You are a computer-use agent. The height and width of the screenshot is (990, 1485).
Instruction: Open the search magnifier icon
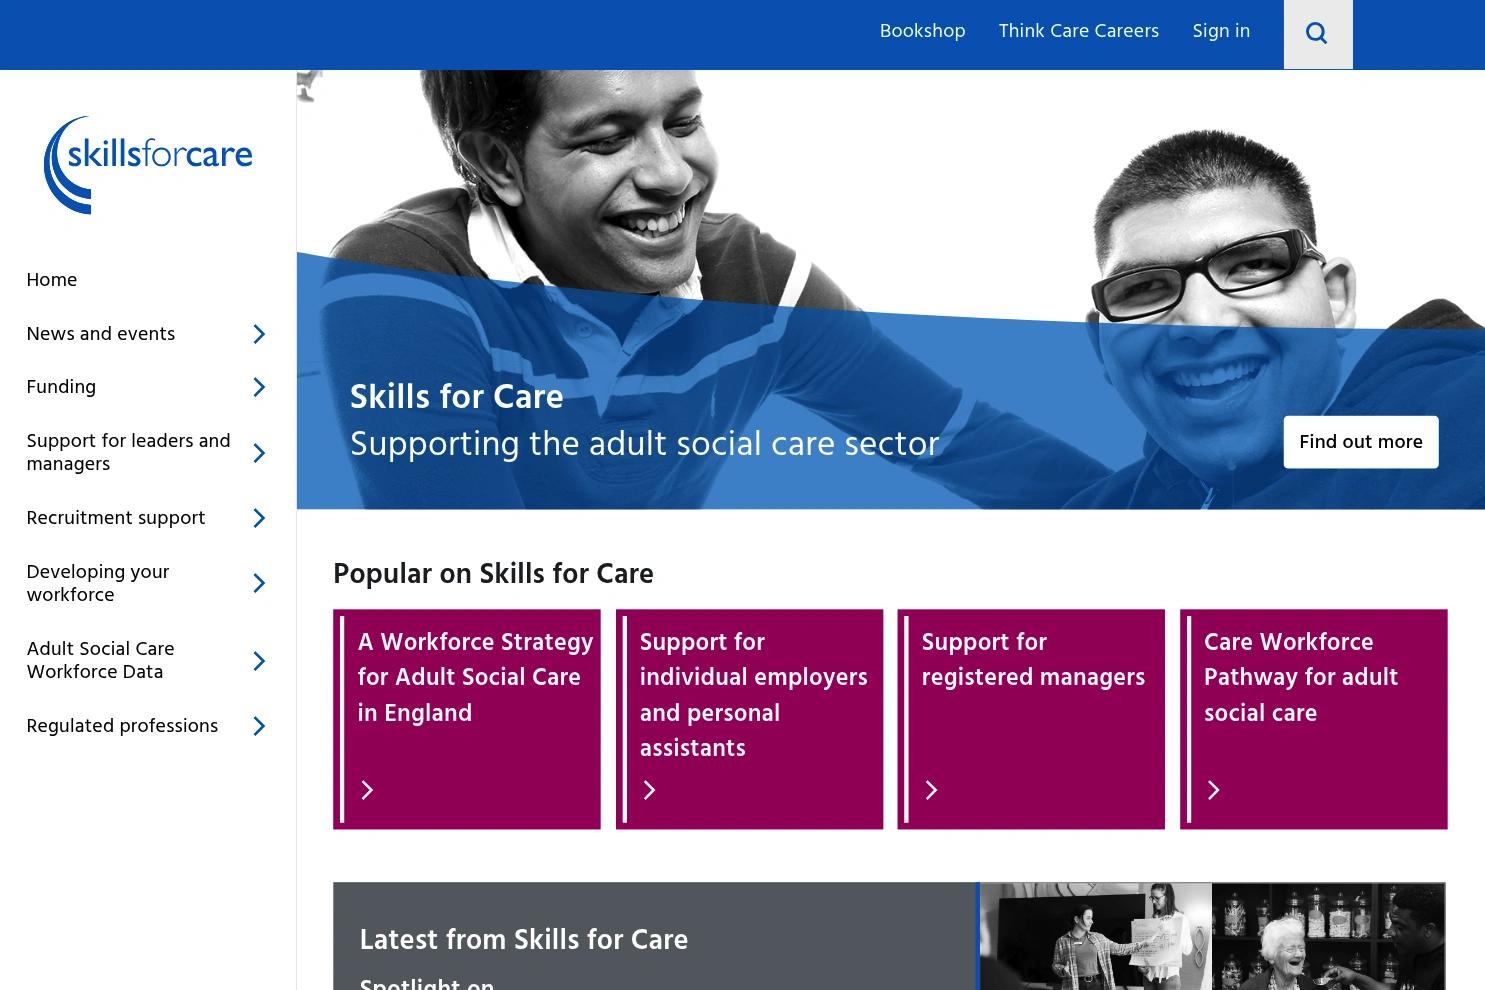(1317, 34)
